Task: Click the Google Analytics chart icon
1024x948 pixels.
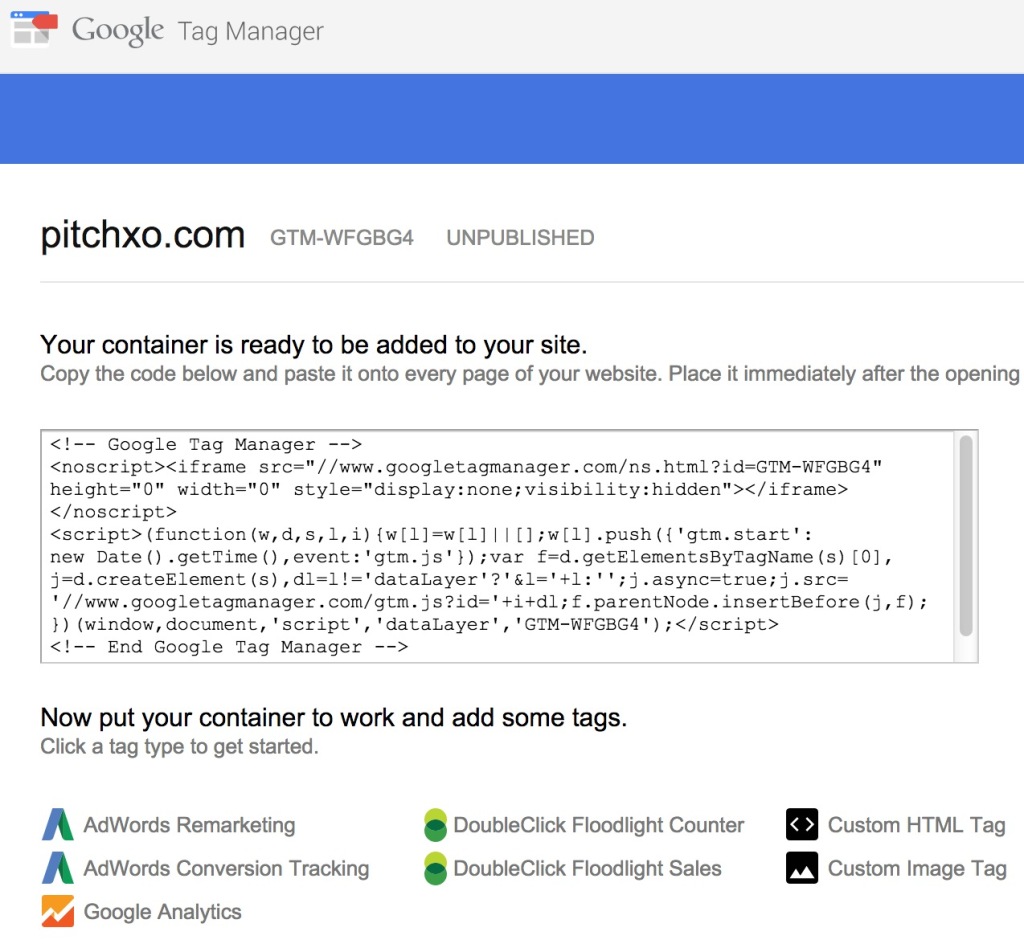Action: [x=57, y=911]
